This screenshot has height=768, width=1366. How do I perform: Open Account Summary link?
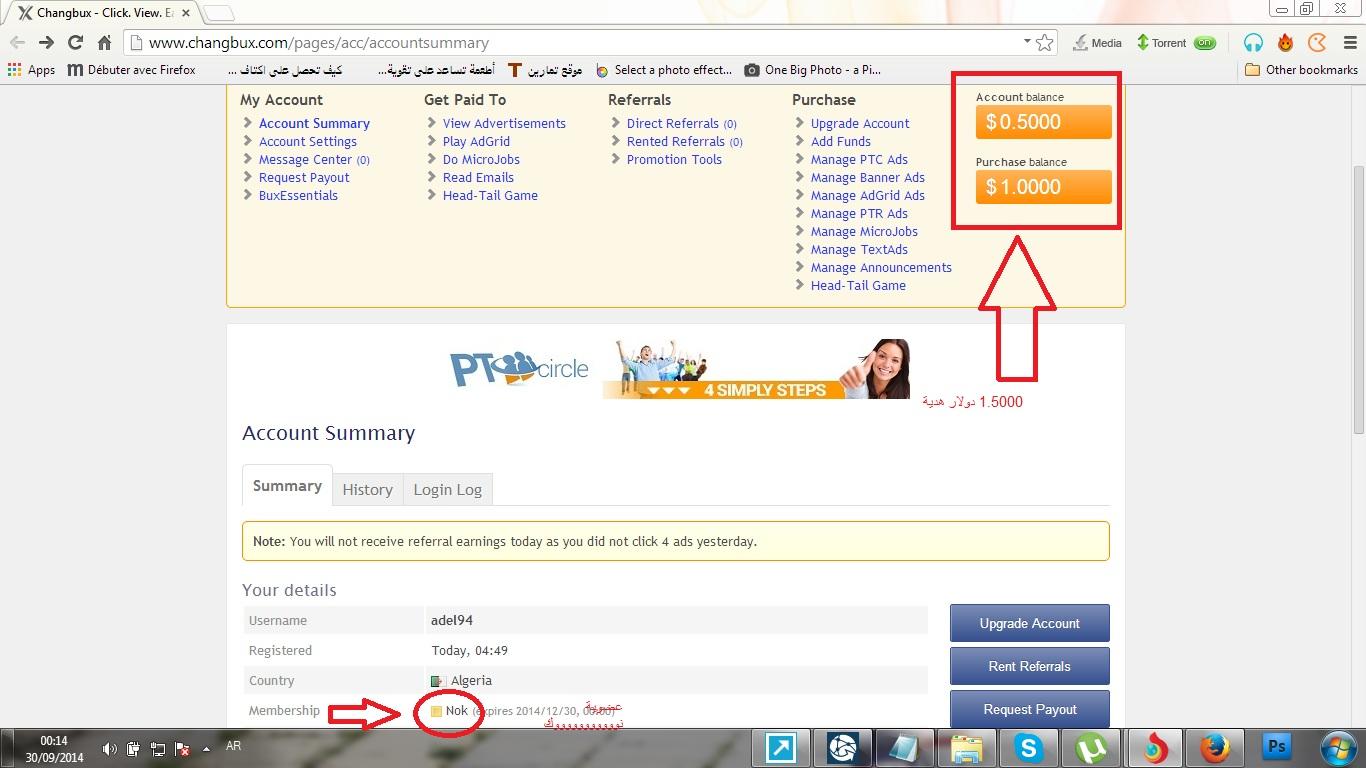pyautogui.click(x=314, y=123)
